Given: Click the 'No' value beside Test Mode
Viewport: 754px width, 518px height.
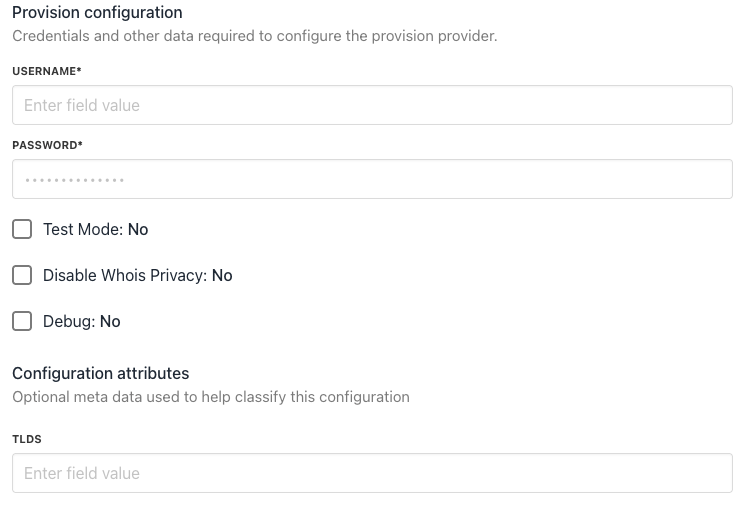Looking at the screenshot, I should coord(138,229).
